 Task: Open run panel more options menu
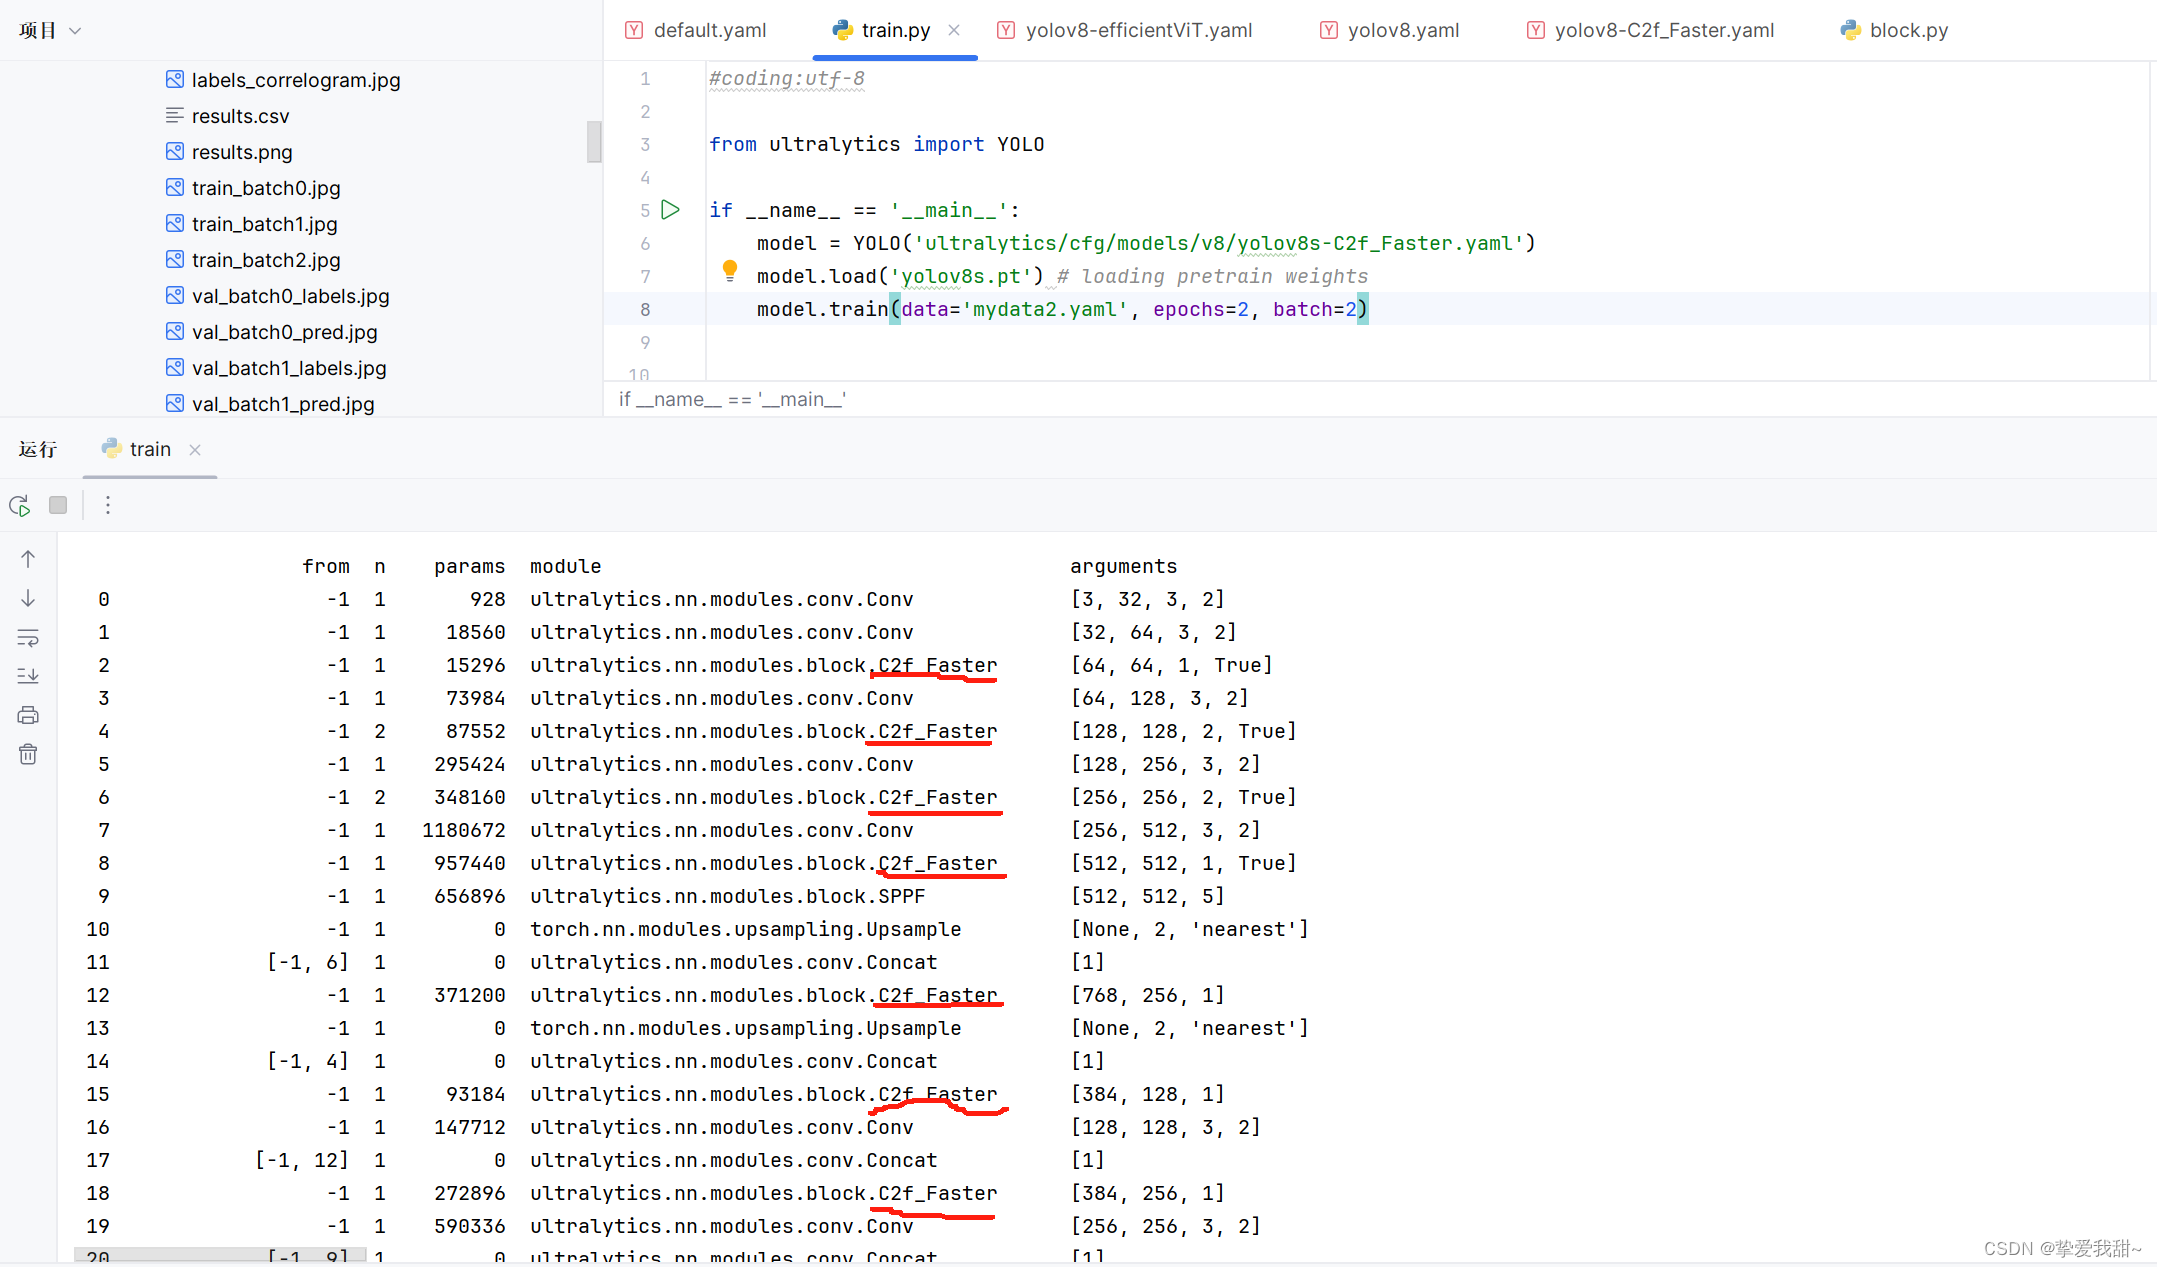click(x=108, y=506)
